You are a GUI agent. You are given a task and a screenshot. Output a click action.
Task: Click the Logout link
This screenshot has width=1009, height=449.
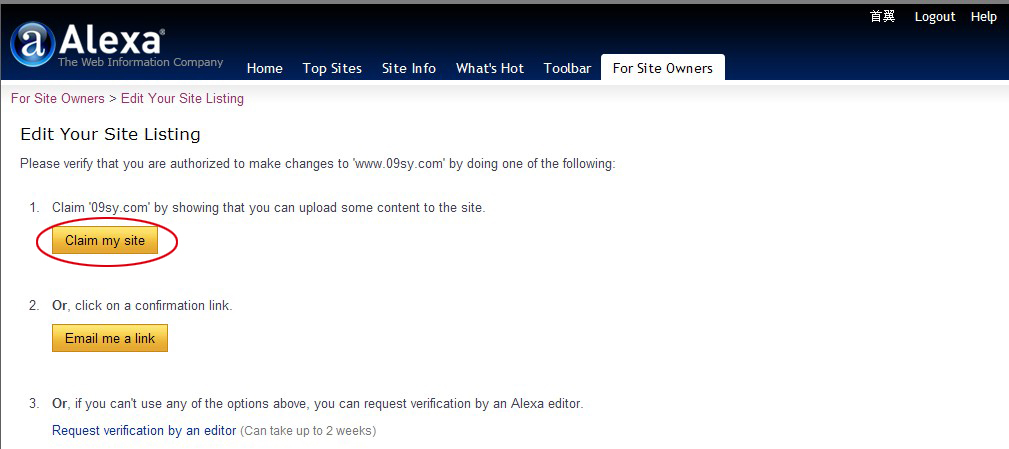(935, 17)
